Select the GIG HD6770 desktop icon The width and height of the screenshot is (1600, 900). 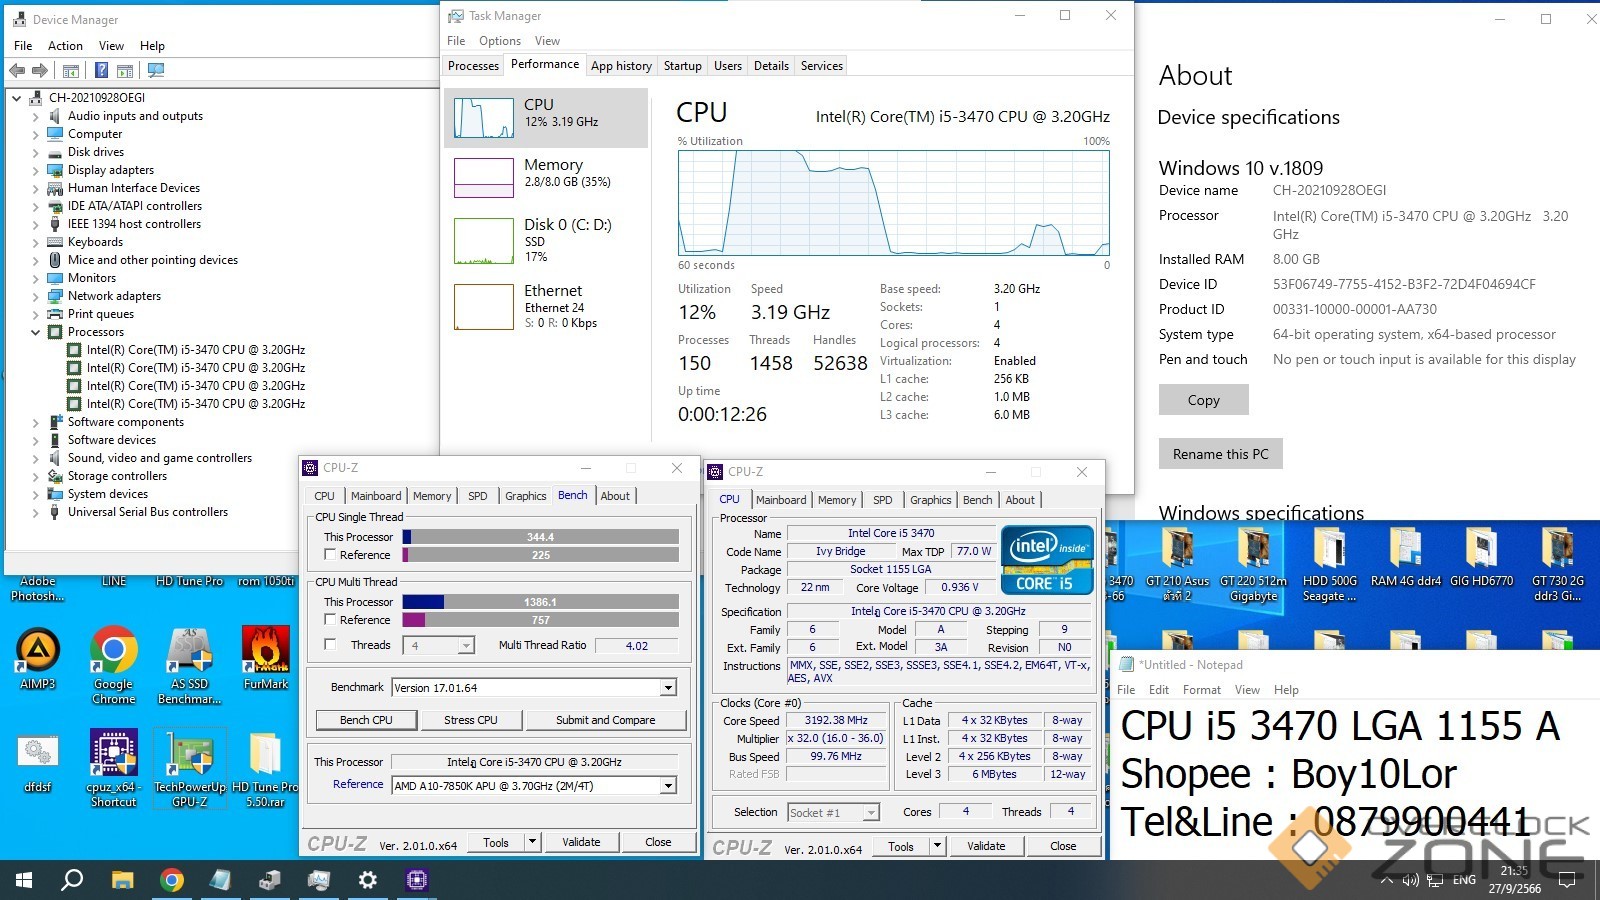pyautogui.click(x=1482, y=558)
